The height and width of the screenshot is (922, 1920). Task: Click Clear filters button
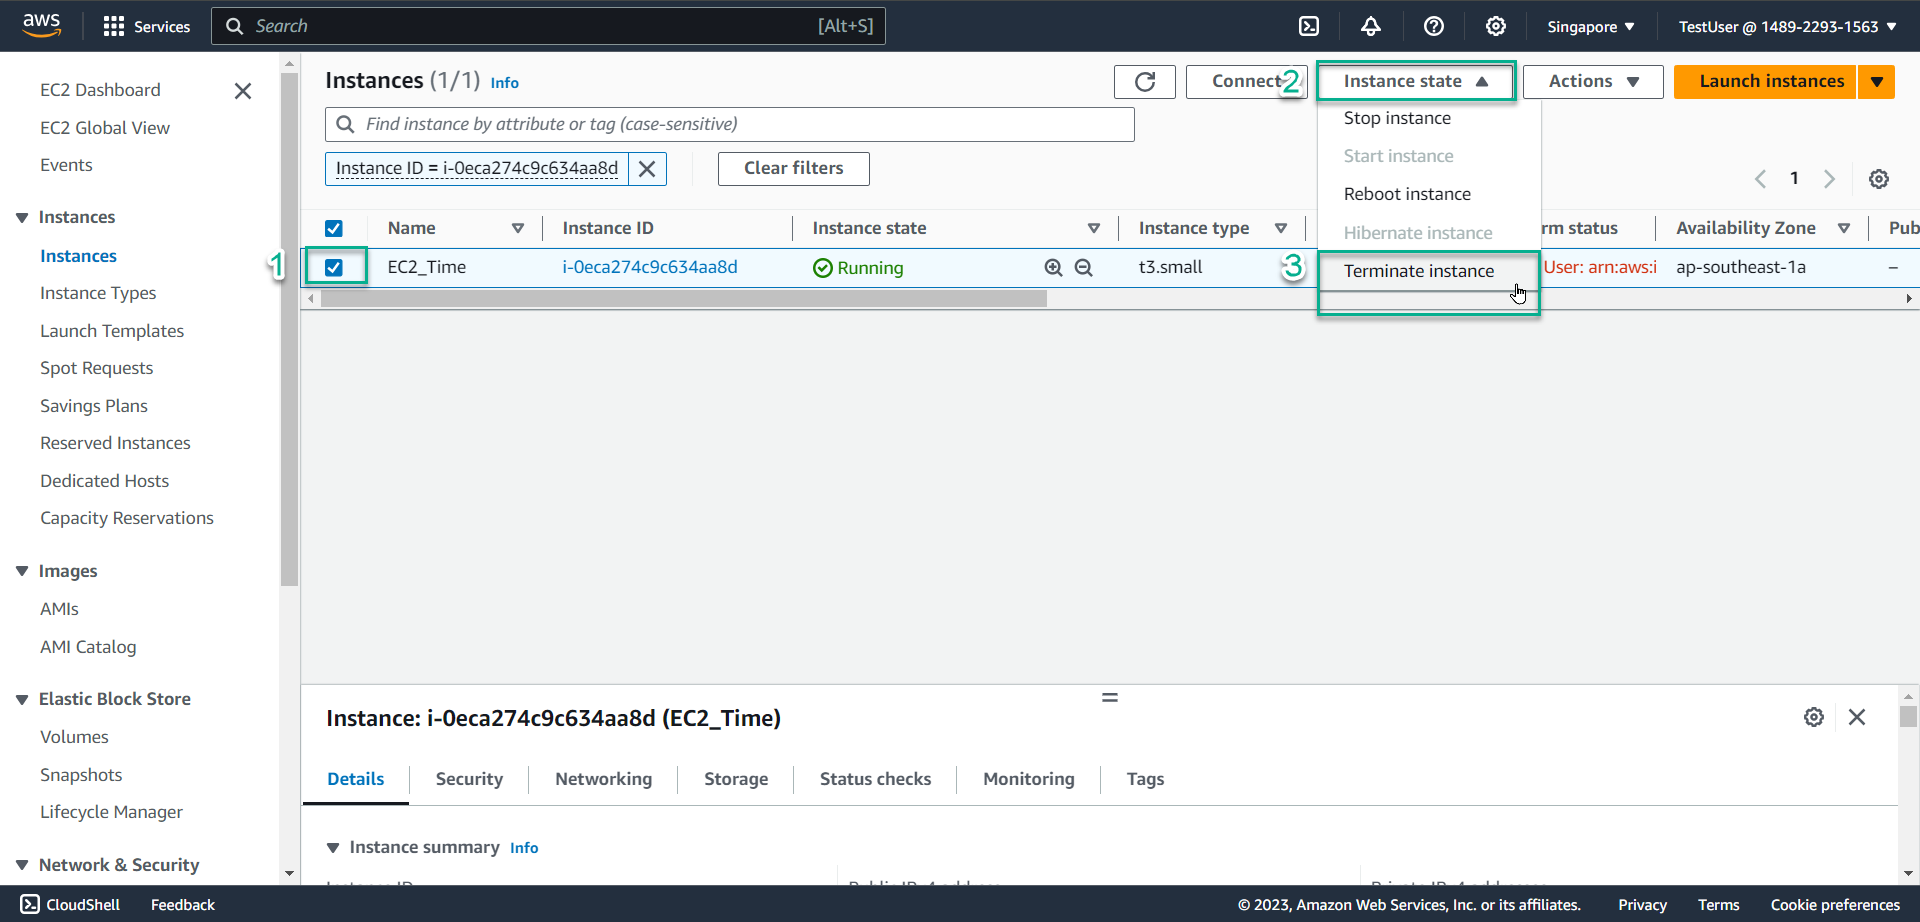(x=793, y=169)
